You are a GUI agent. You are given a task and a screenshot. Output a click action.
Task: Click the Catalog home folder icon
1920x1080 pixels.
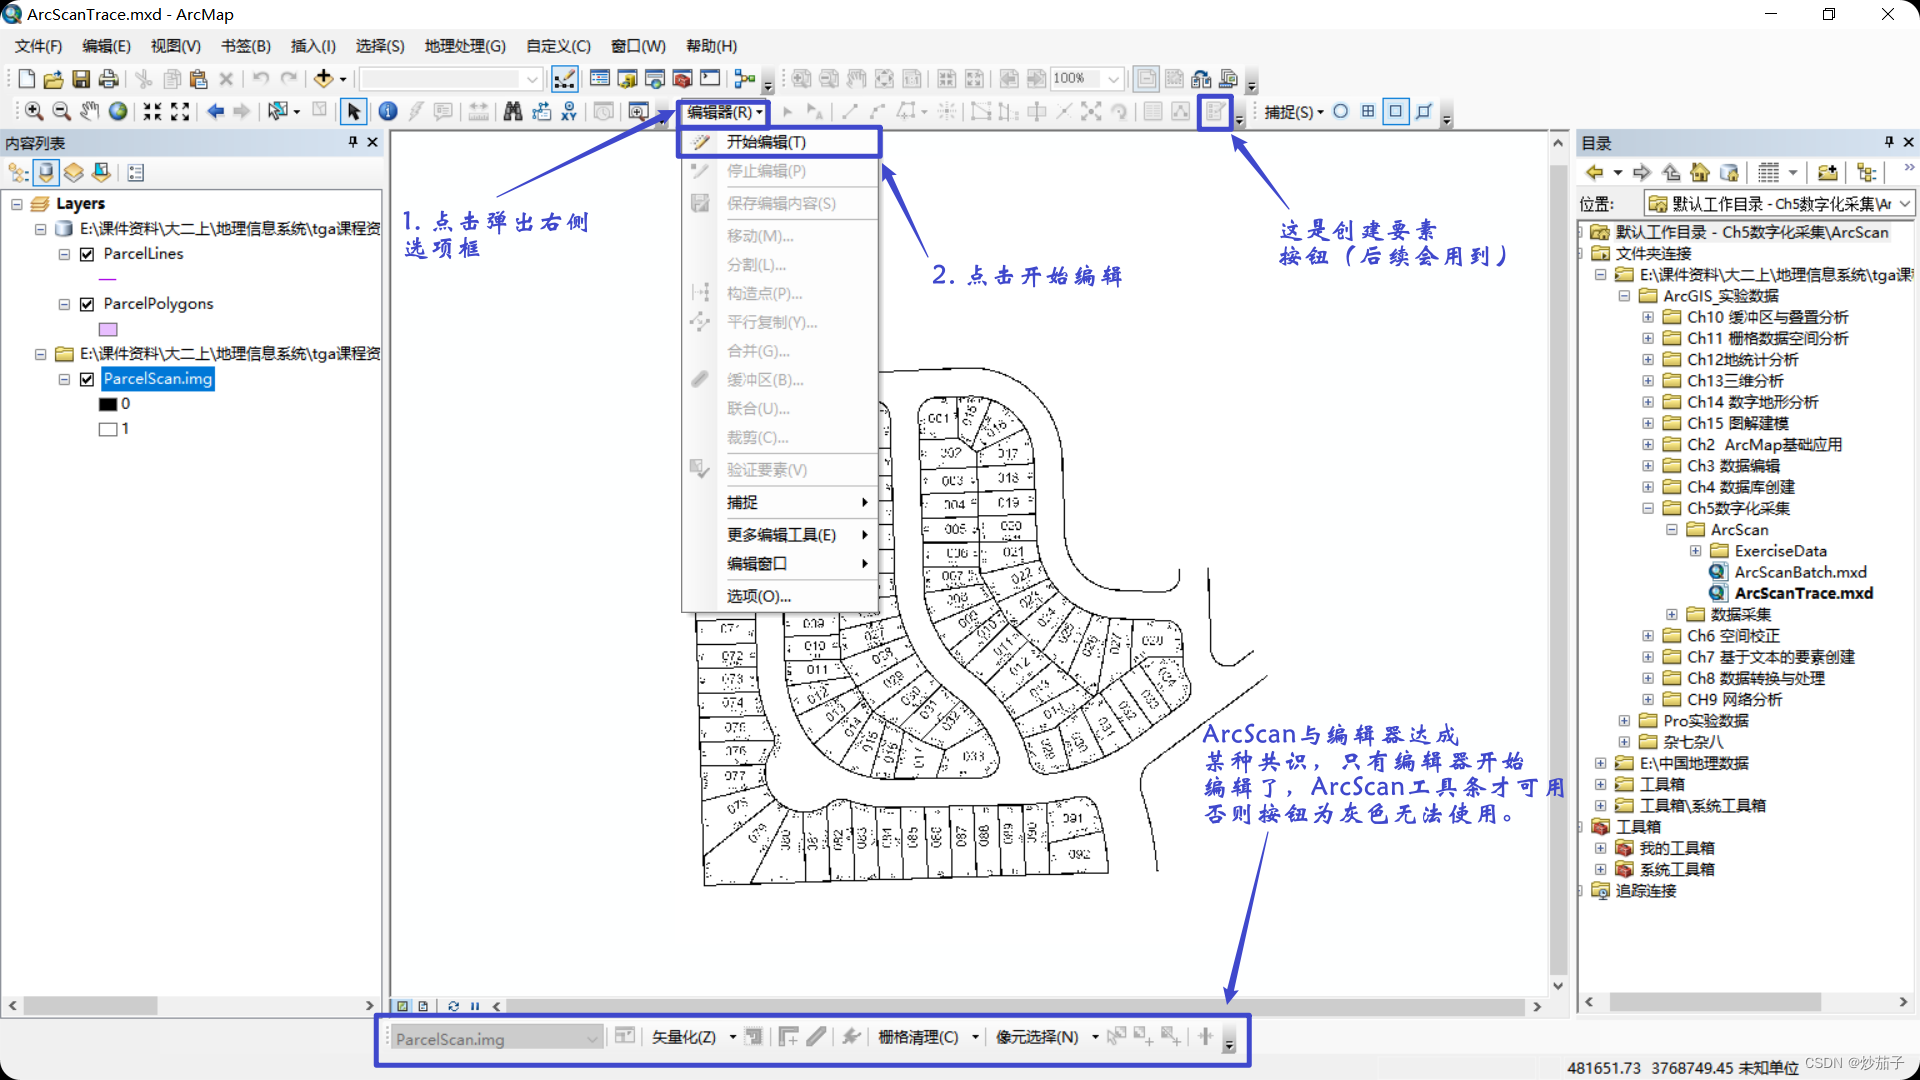pos(1700,172)
